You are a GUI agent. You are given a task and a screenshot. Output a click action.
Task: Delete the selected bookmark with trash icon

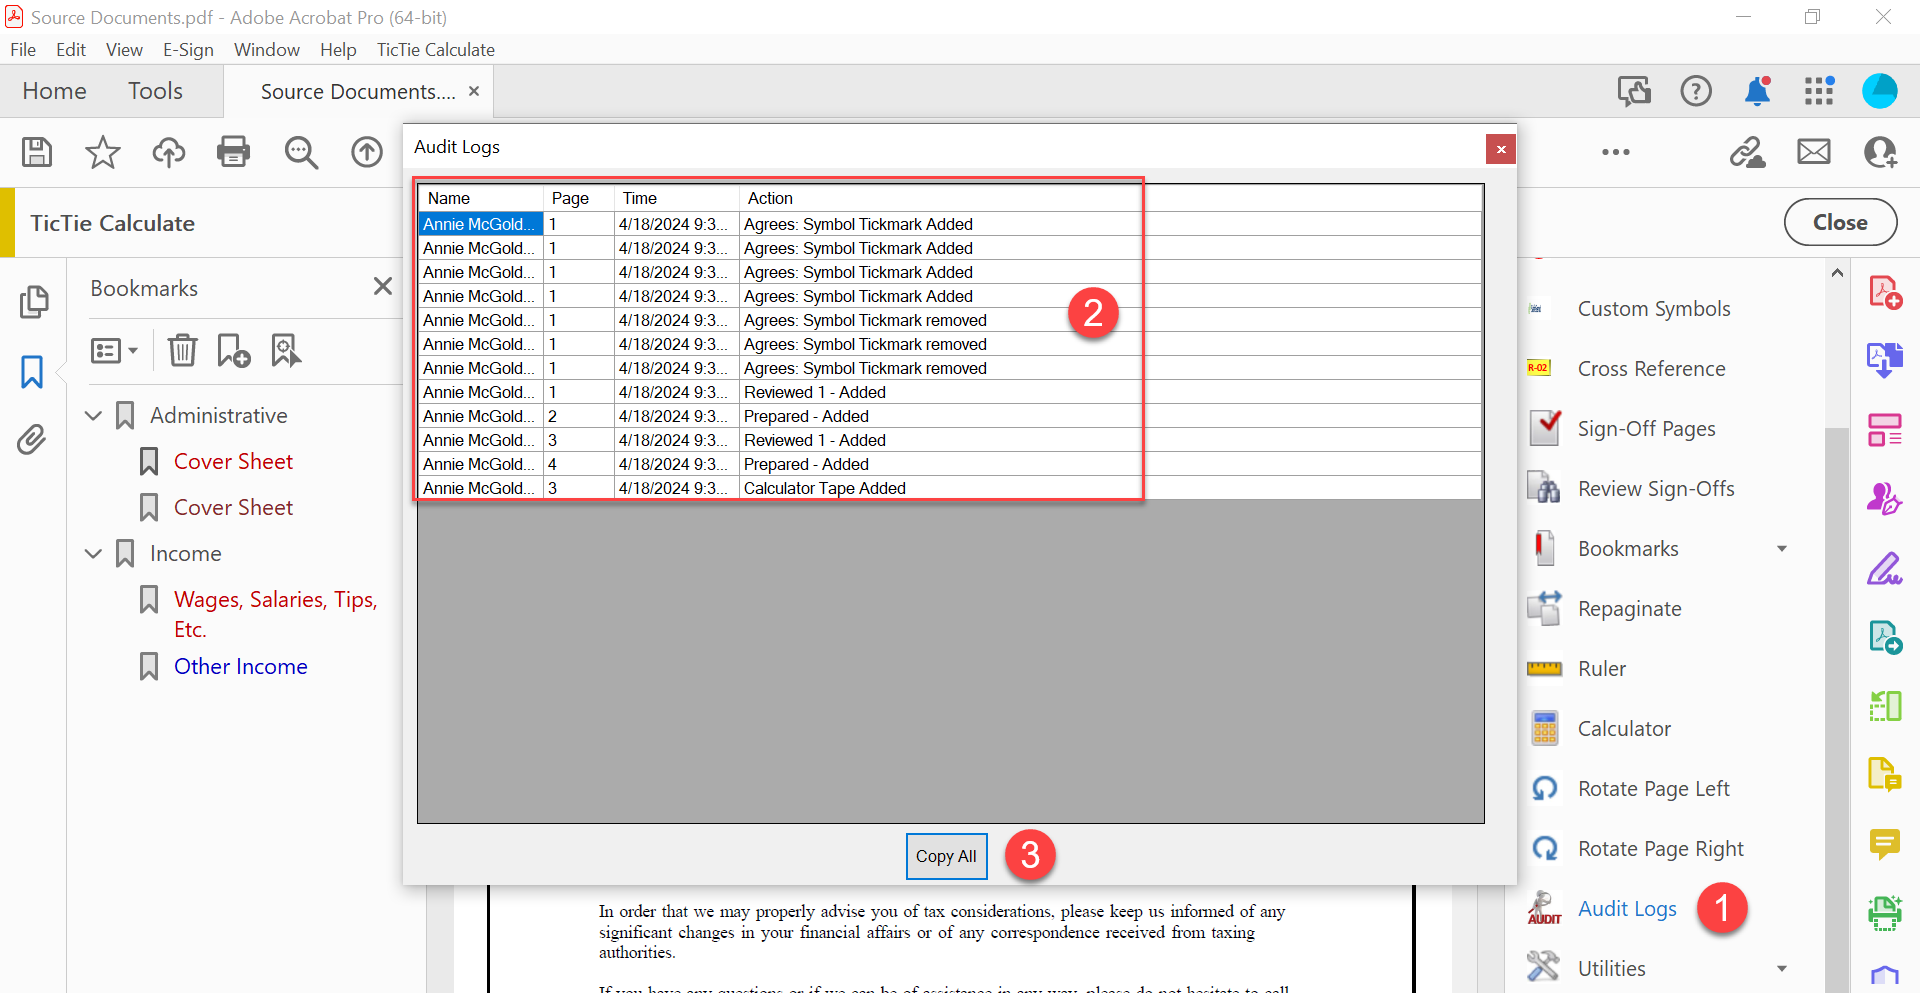click(x=182, y=350)
